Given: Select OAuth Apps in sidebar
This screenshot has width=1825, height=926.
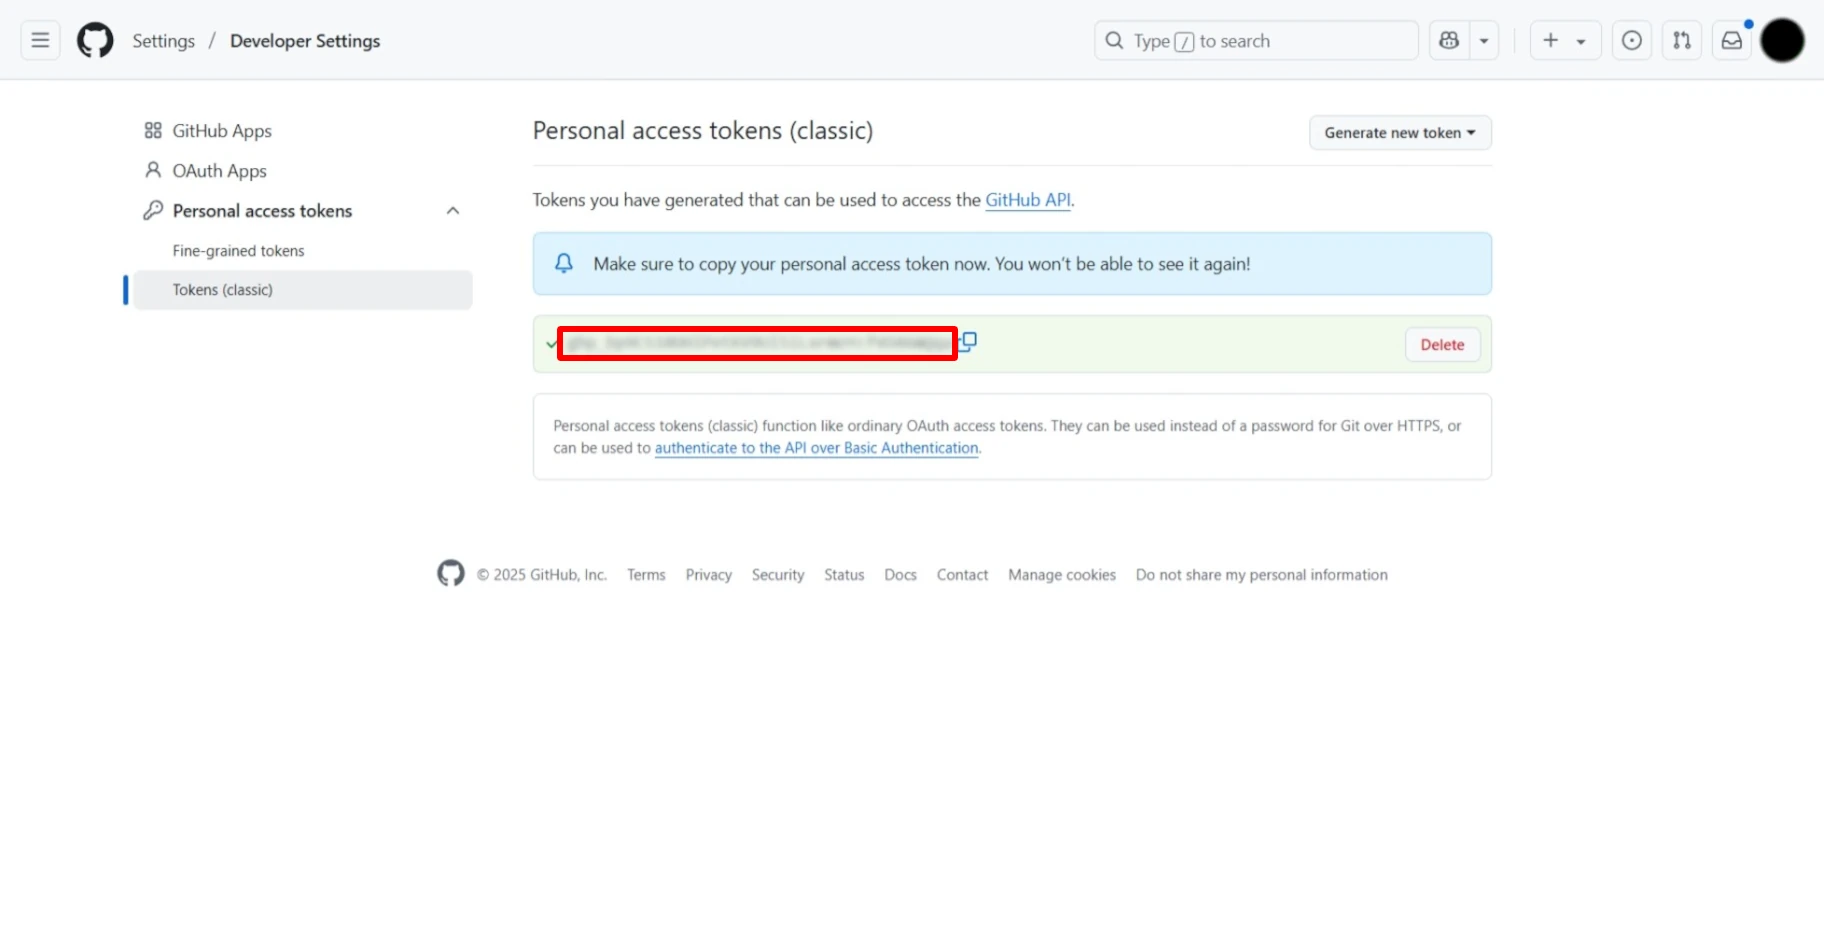Looking at the screenshot, I should click(x=219, y=171).
